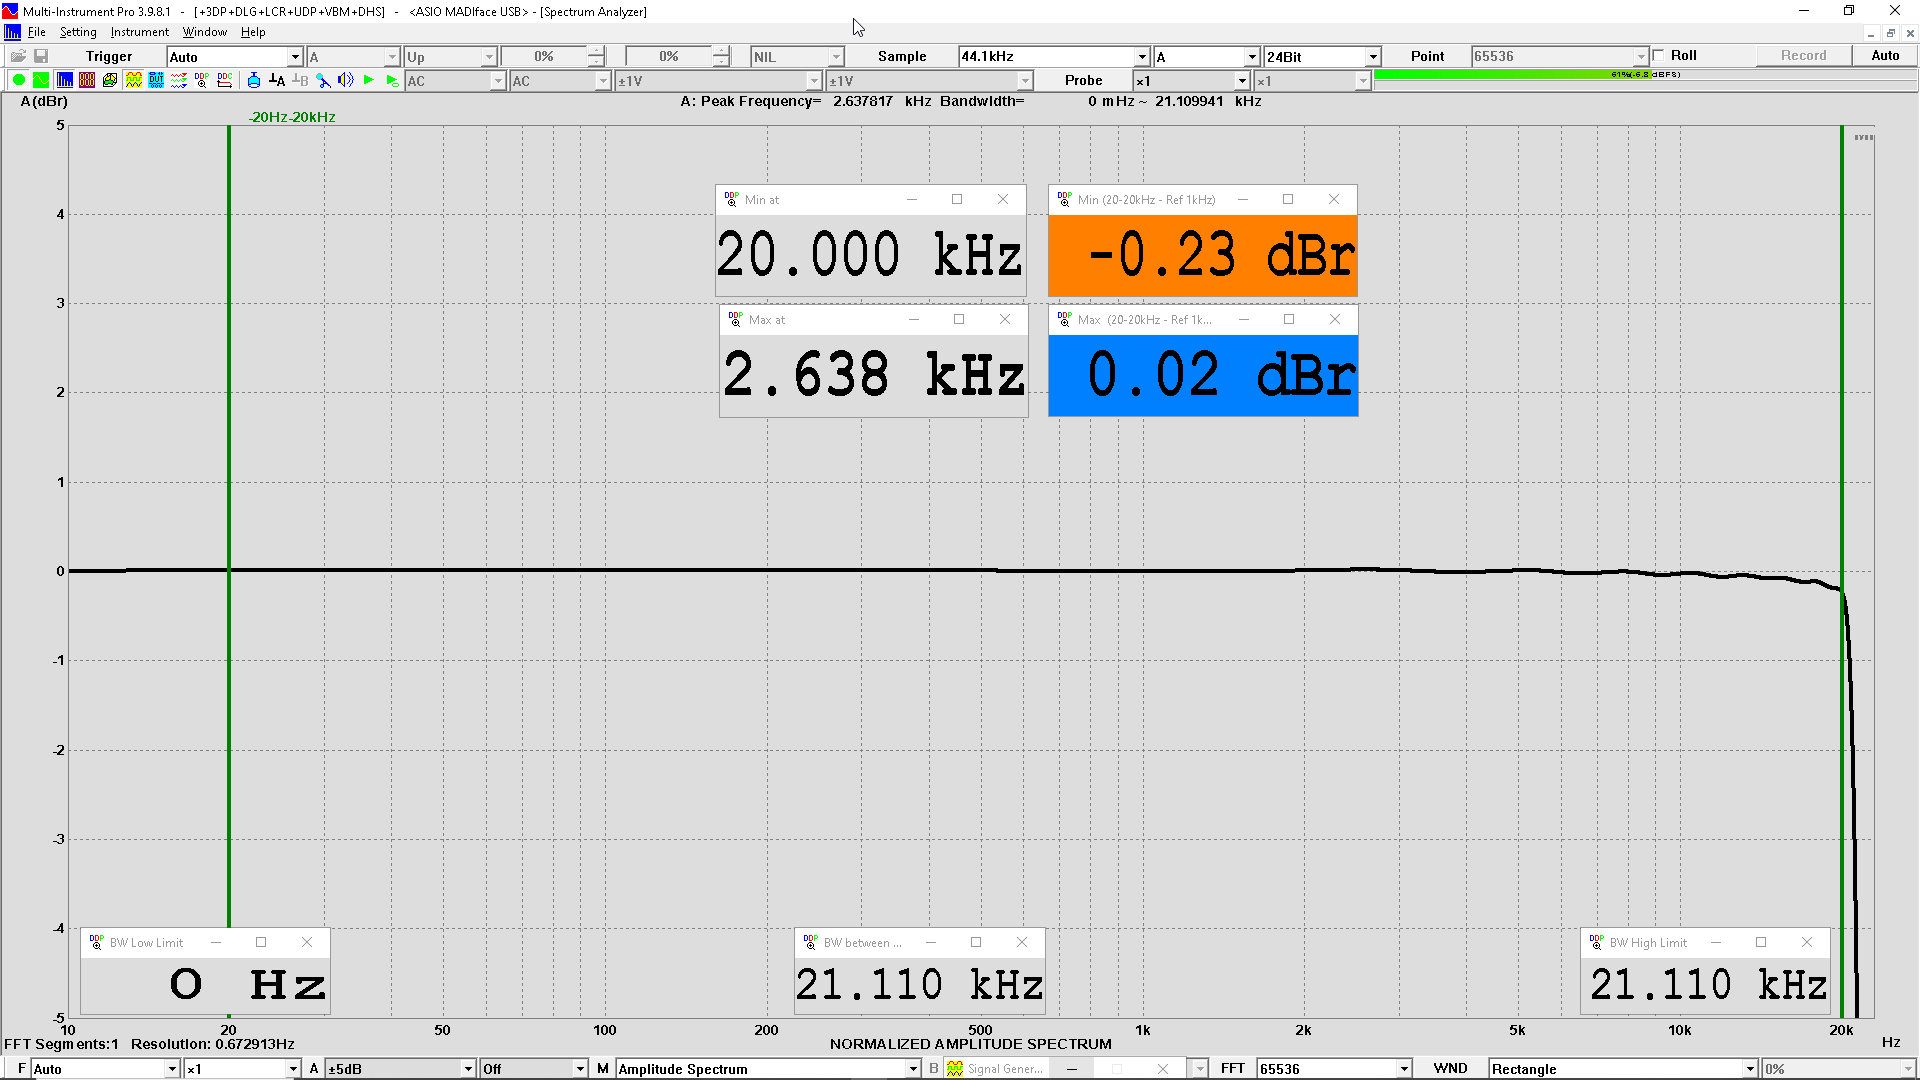
Task: Click the DDP icon in BW Low Limit window
Action: (x=96, y=942)
